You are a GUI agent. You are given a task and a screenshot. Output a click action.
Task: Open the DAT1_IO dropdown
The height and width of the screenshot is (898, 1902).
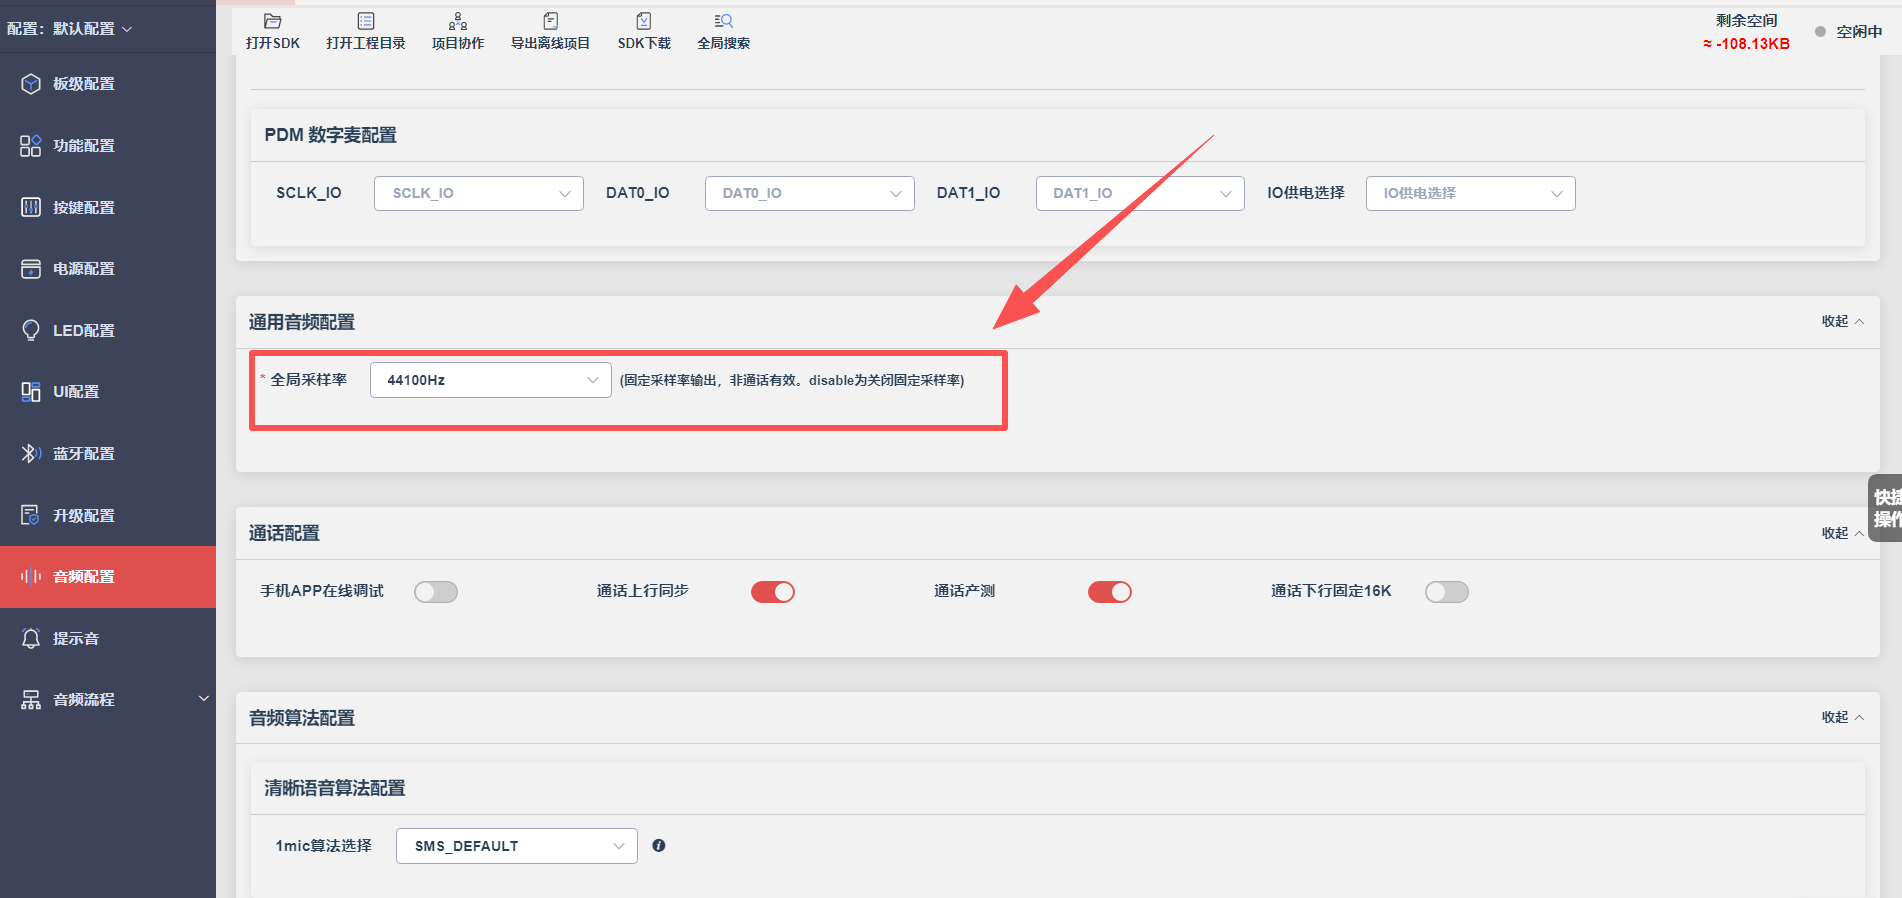pos(1140,193)
